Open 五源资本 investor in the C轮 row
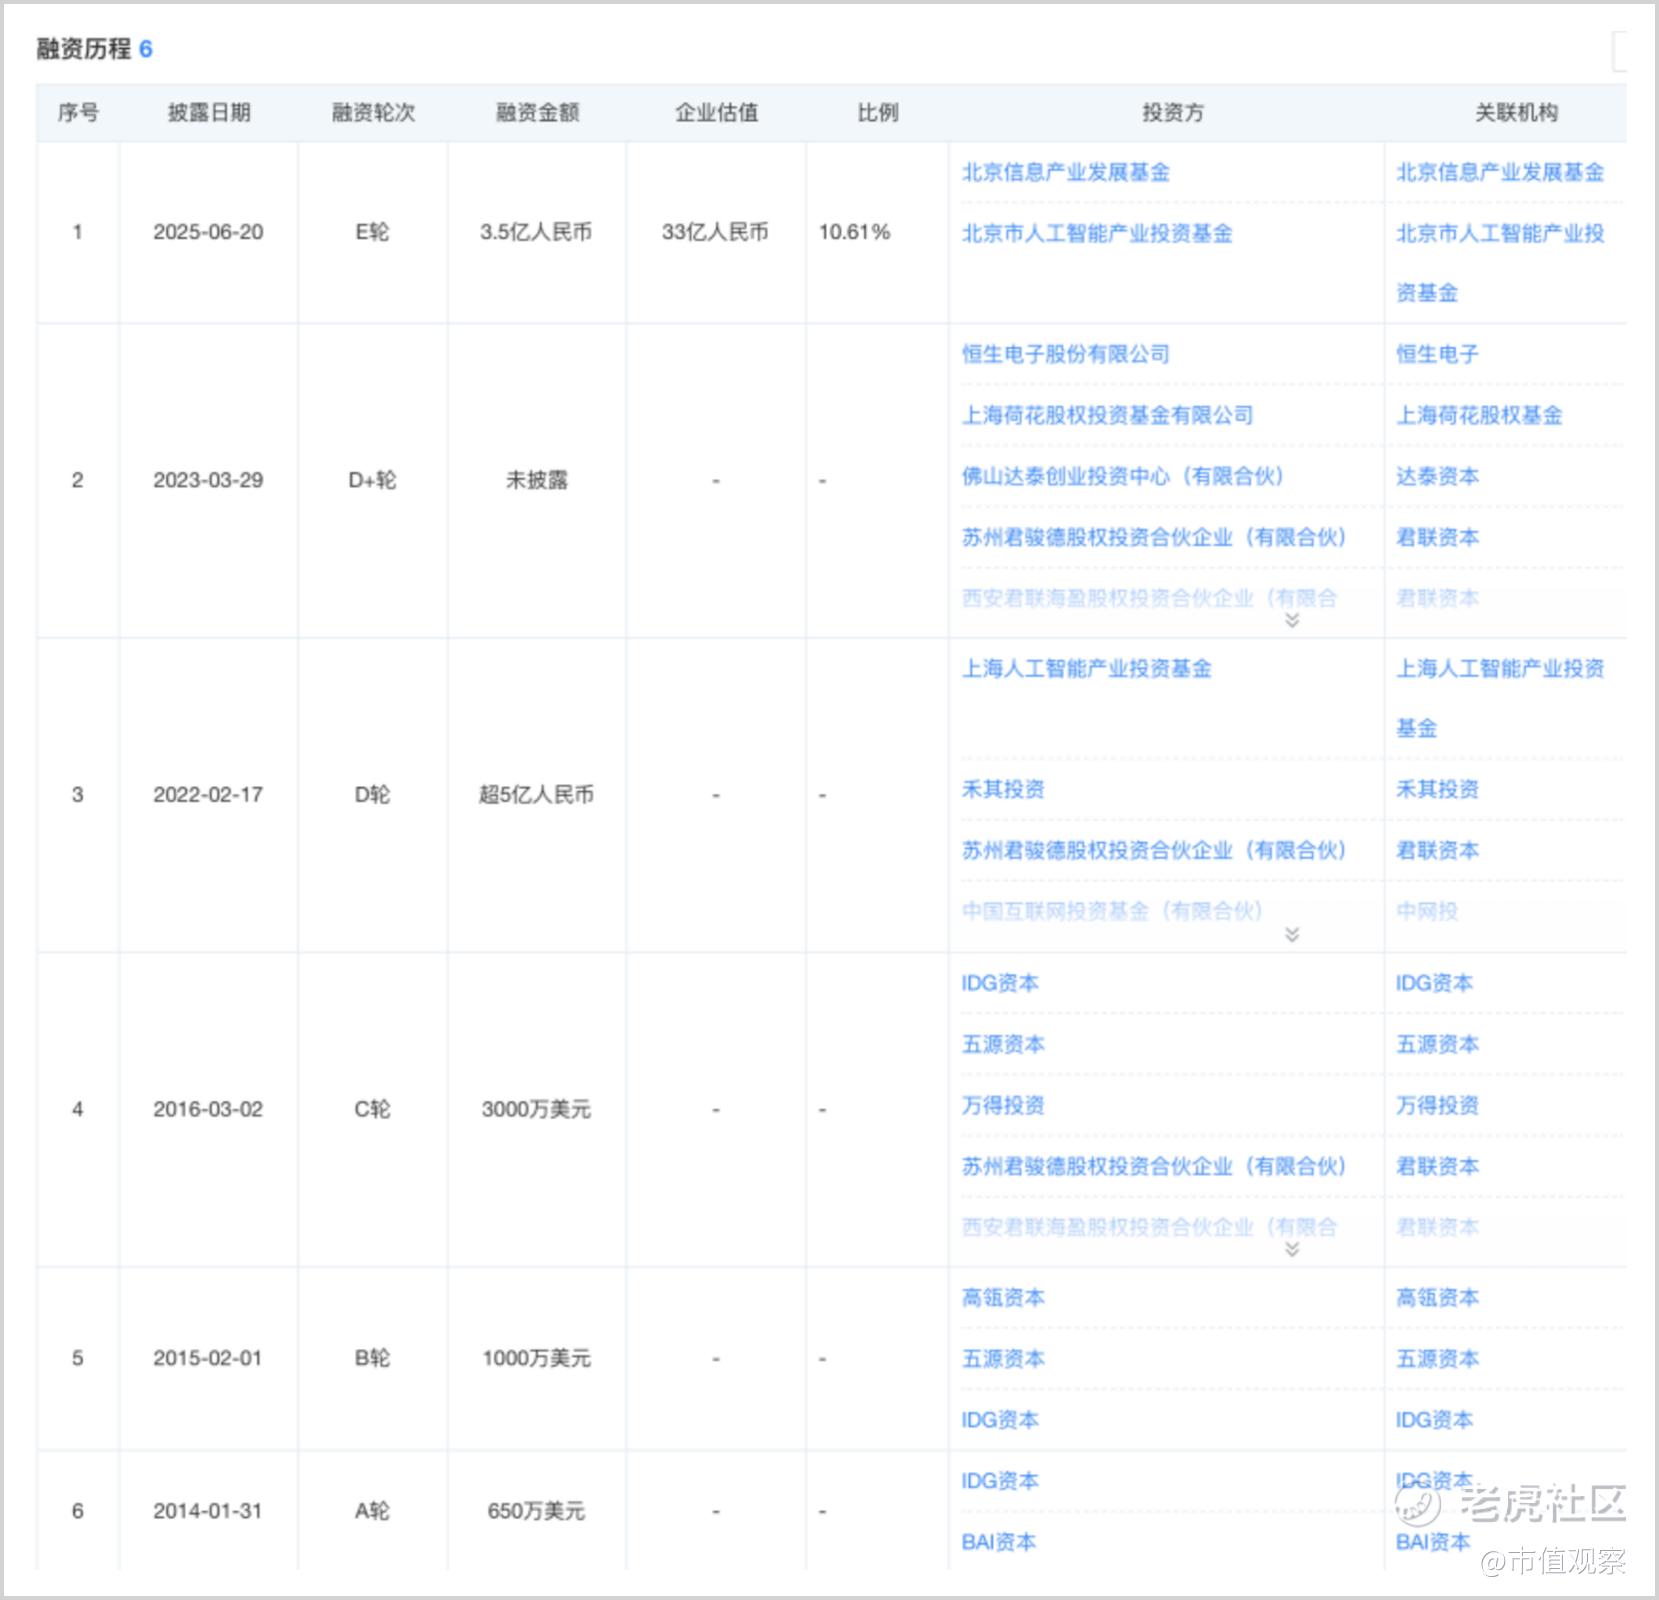The height and width of the screenshot is (1600, 1659). pyautogui.click(x=1003, y=1044)
